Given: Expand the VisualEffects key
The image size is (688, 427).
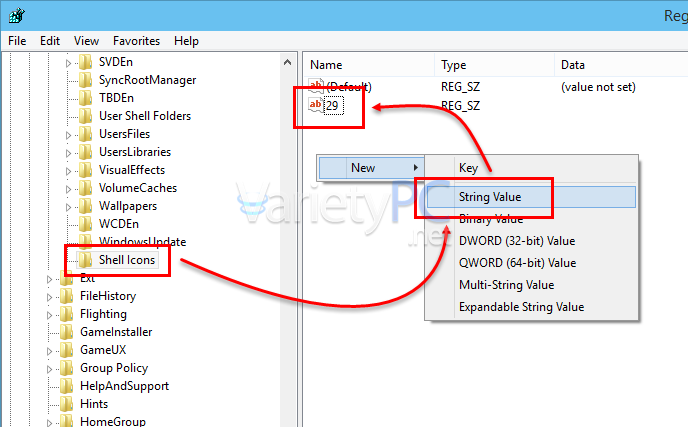Looking at the screenshot, I should click(68, 171).
